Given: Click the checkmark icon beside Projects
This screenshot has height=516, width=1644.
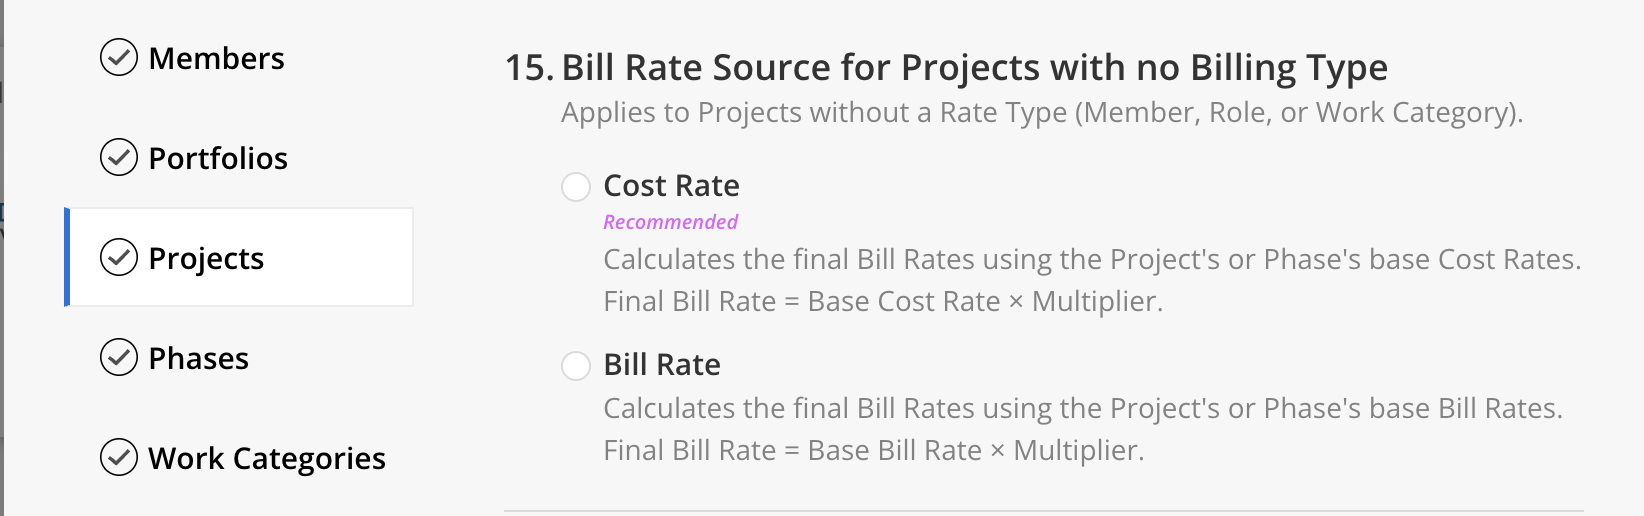Looking at the screenshot, I should pyautogui.click(x=119, y=258).
